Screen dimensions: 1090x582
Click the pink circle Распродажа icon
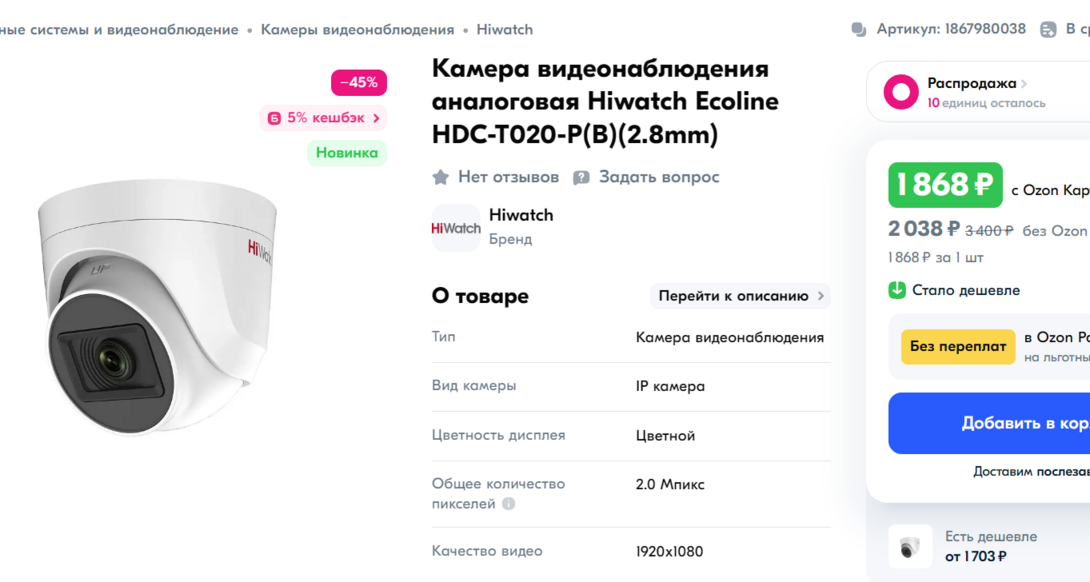[901, 92]
